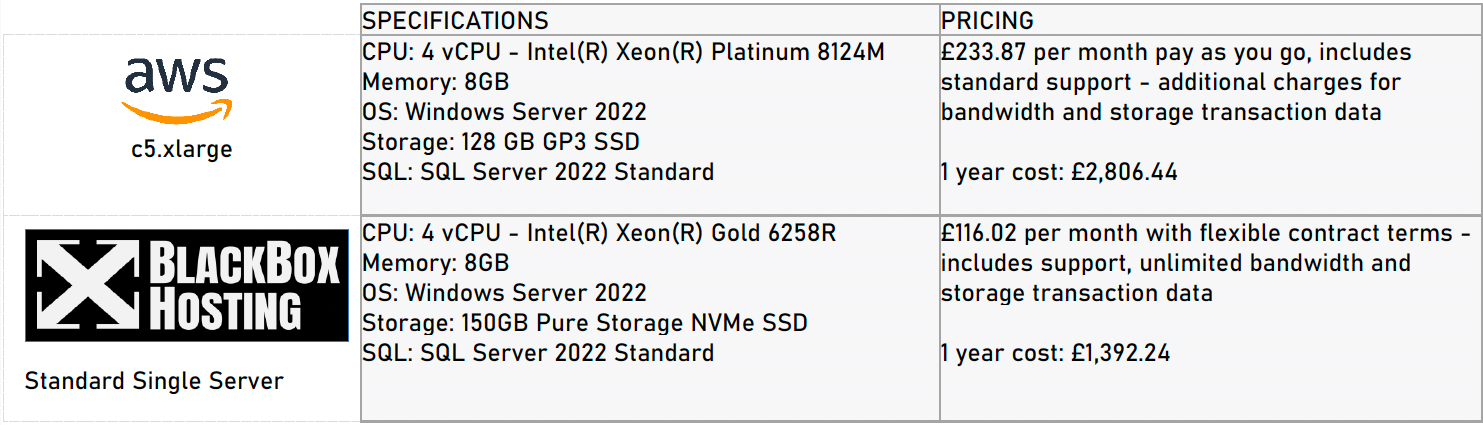This screenshot has height=425, width=1483.
Task: Click the Xeon Gold 6258R CPU line
Action: click(x=599, y=233)
